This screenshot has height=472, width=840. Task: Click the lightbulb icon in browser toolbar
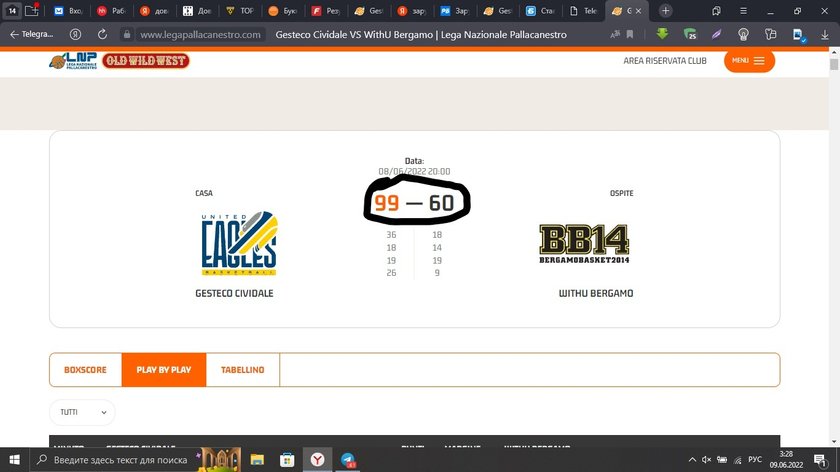click(743, 34)
